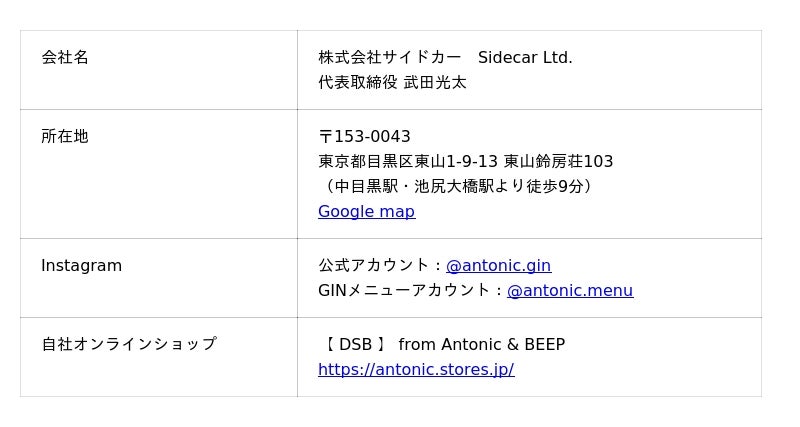
Task: Click the 公式アカウント： label text
Action: [381, 265]
